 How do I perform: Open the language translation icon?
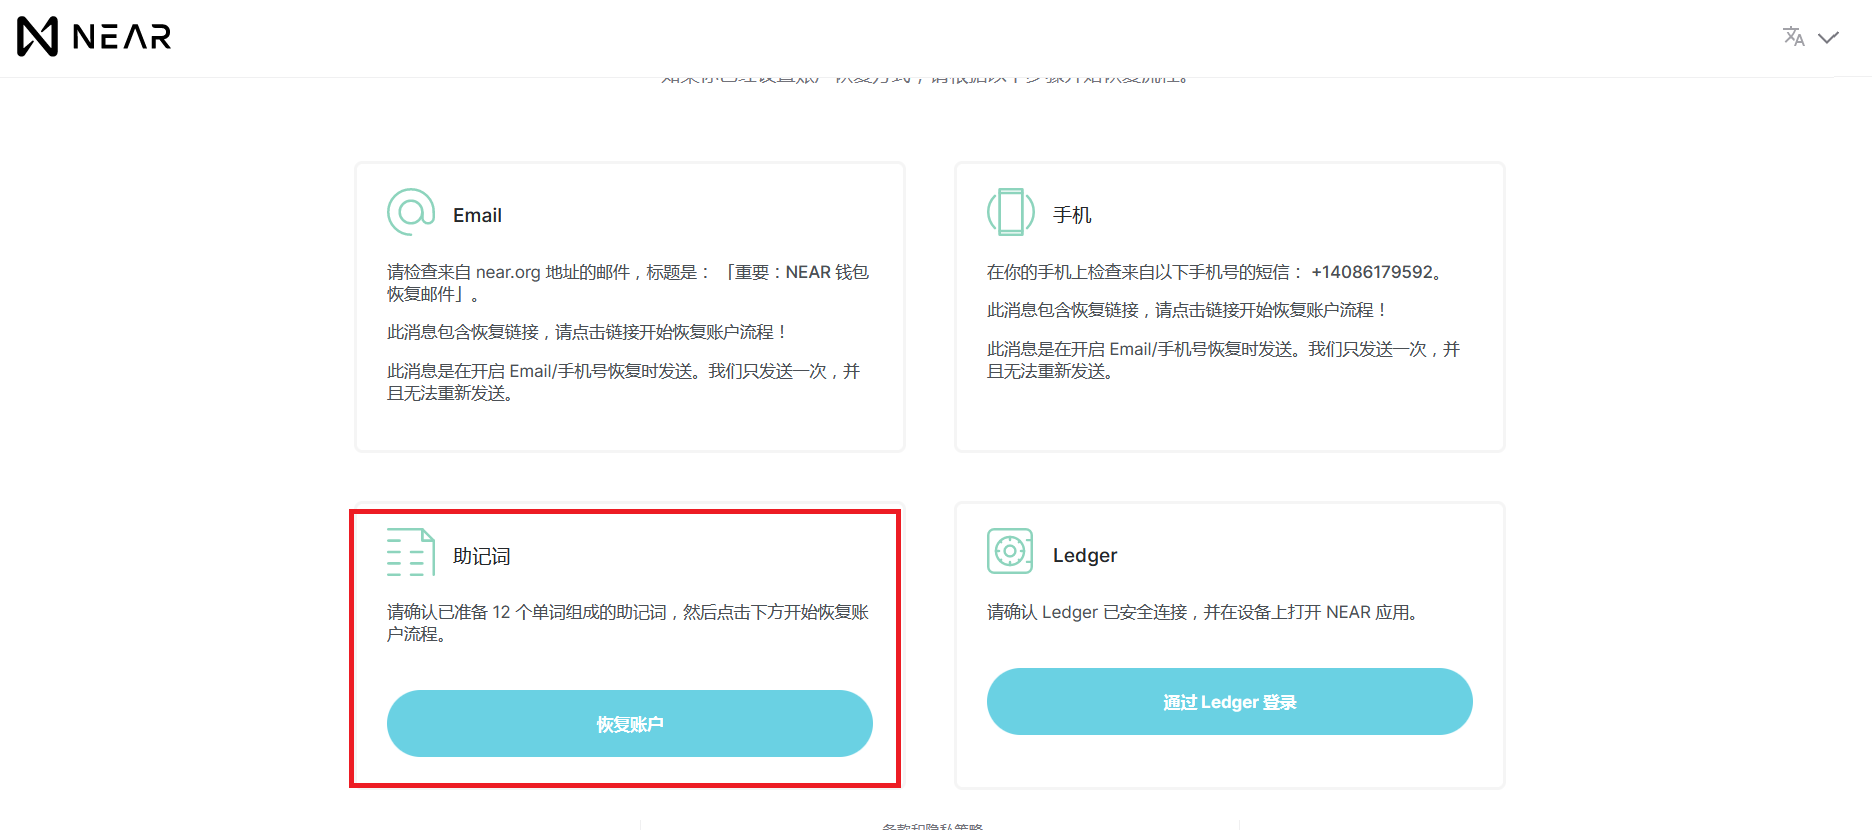coord(1794,37)
